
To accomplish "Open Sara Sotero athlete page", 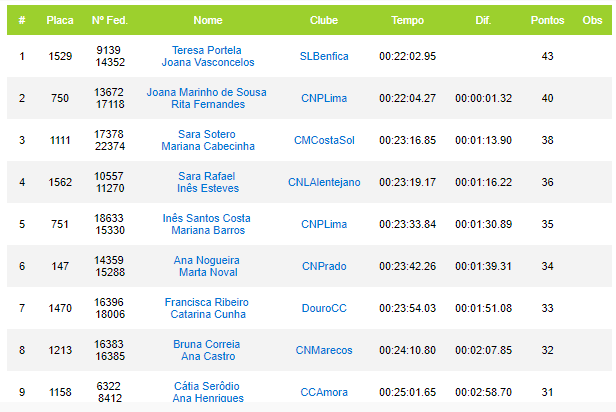I will click(207, 134).
